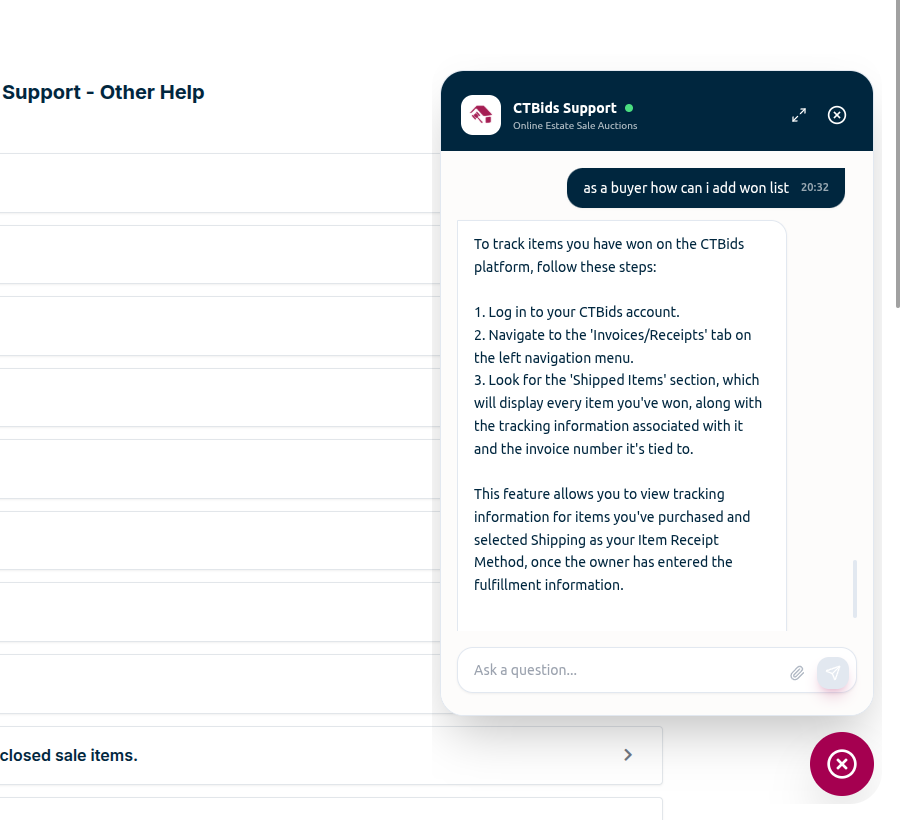
Task: Click the paperclip attachment icon
Action: [797, 673]
